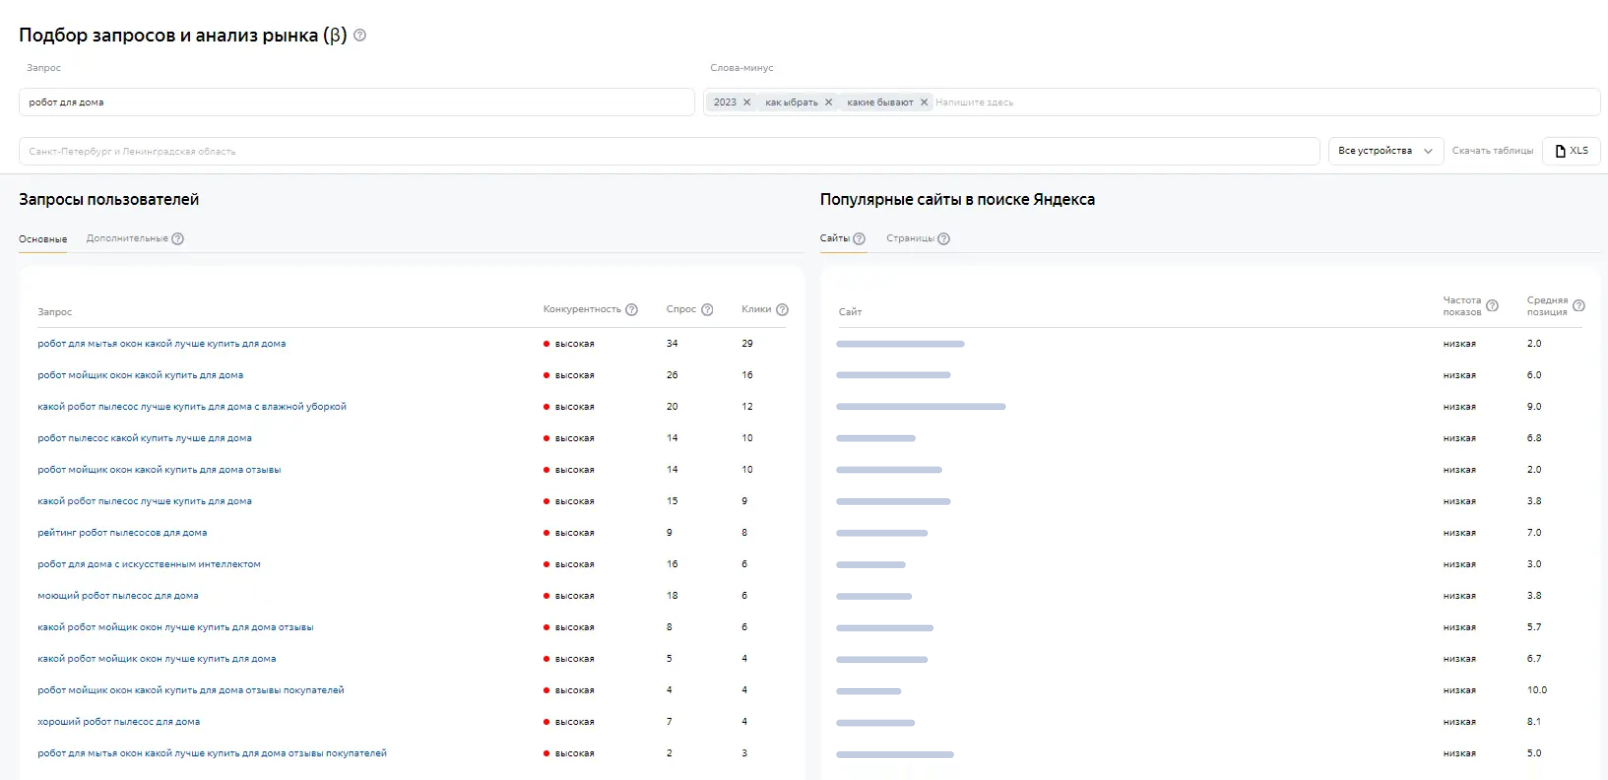Click help icon next to Средняя позиция
Screen dimensions: 1608x780
click(x=1579, y=306)
